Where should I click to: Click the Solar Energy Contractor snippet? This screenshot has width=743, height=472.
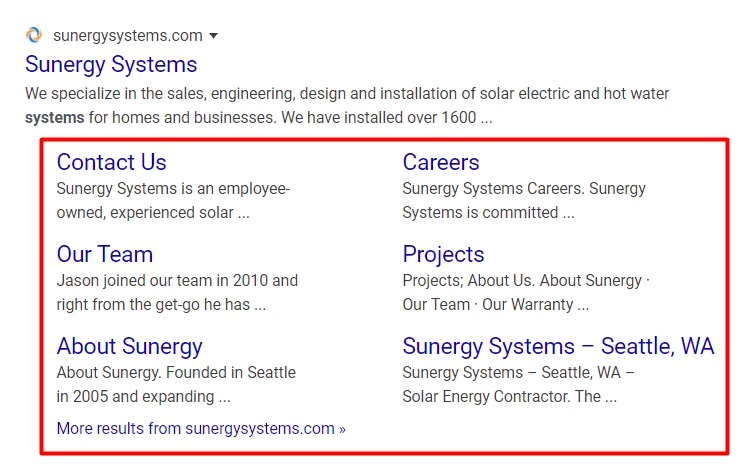(x=518, y=384)
